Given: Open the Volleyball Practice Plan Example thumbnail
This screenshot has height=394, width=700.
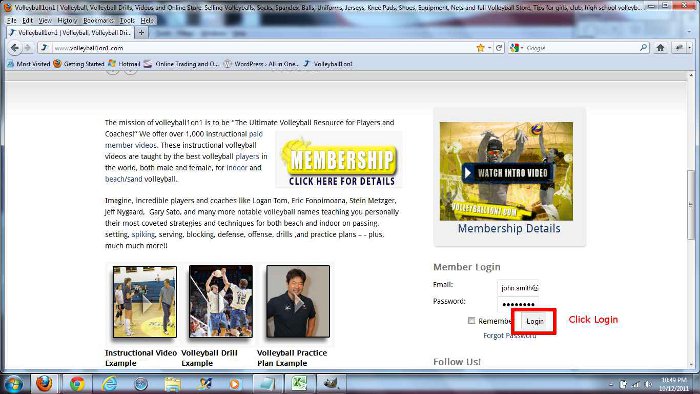Looking at the screenshot, I should (298, 302).
